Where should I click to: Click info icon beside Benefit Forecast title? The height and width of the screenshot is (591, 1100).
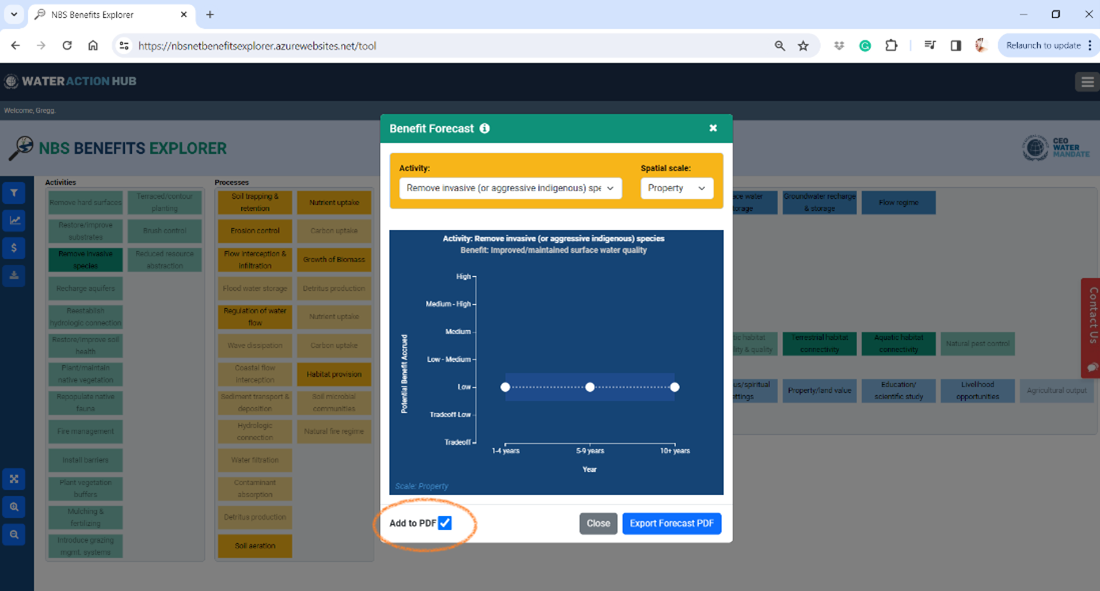(x=485, y=129)
